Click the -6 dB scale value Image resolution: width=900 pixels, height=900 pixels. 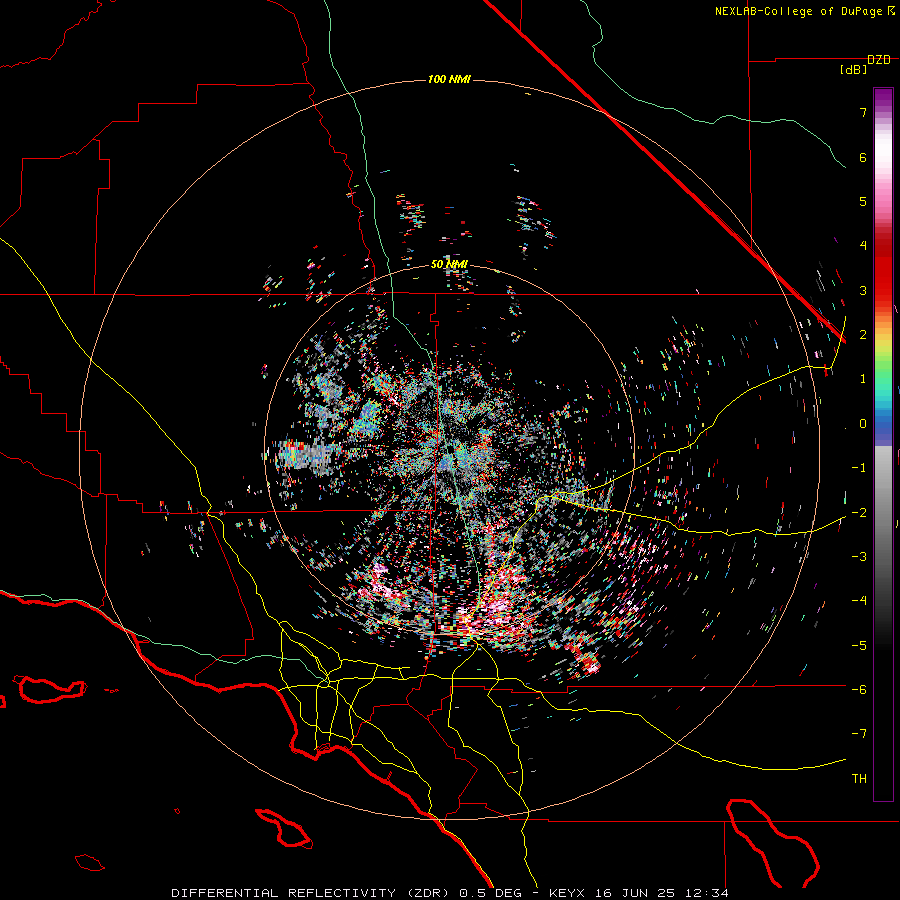click(859, 690)
